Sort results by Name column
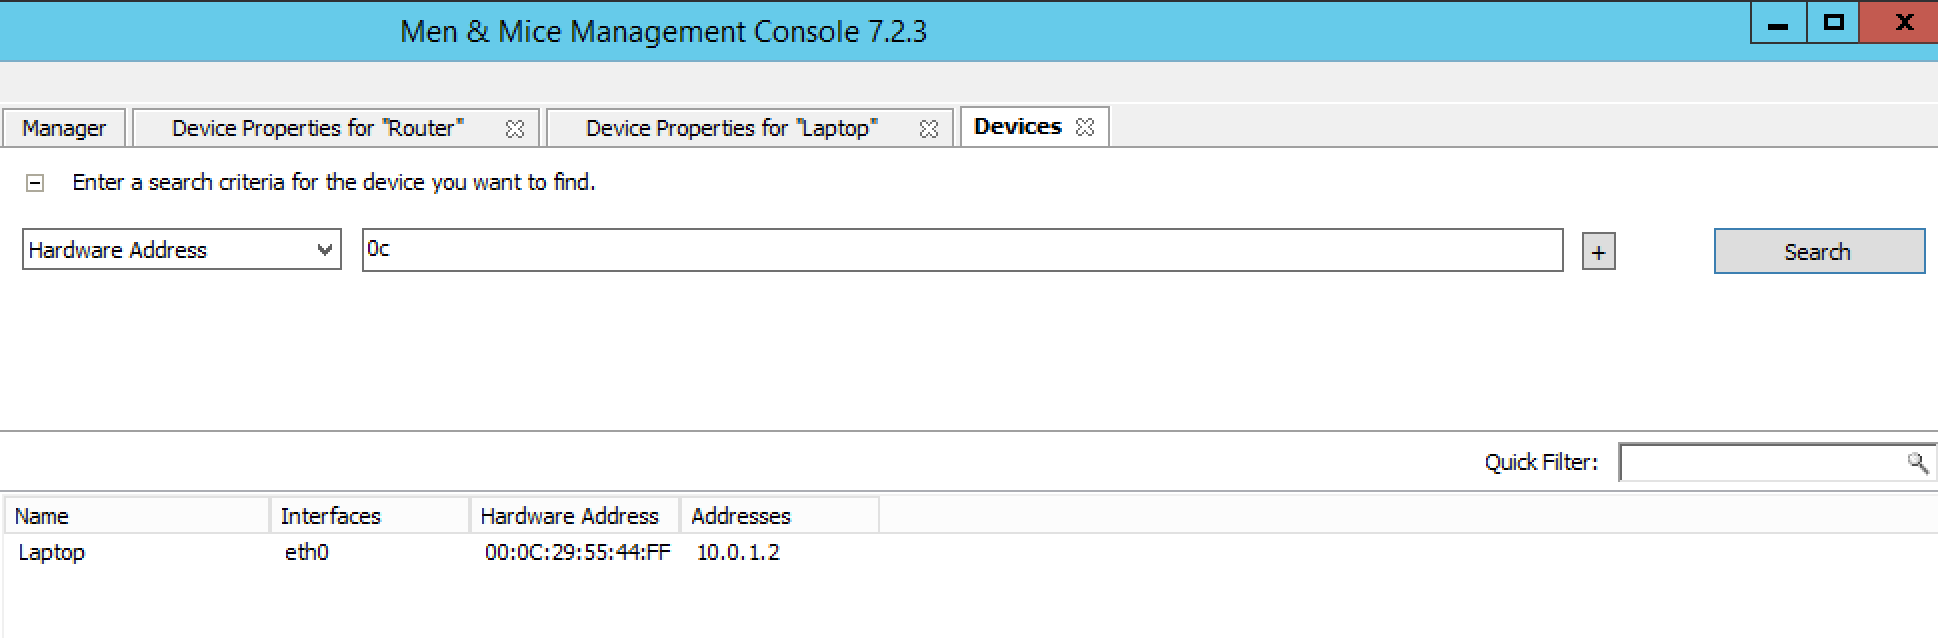This screenshot has height=638, width=1938. pos(137,516)
